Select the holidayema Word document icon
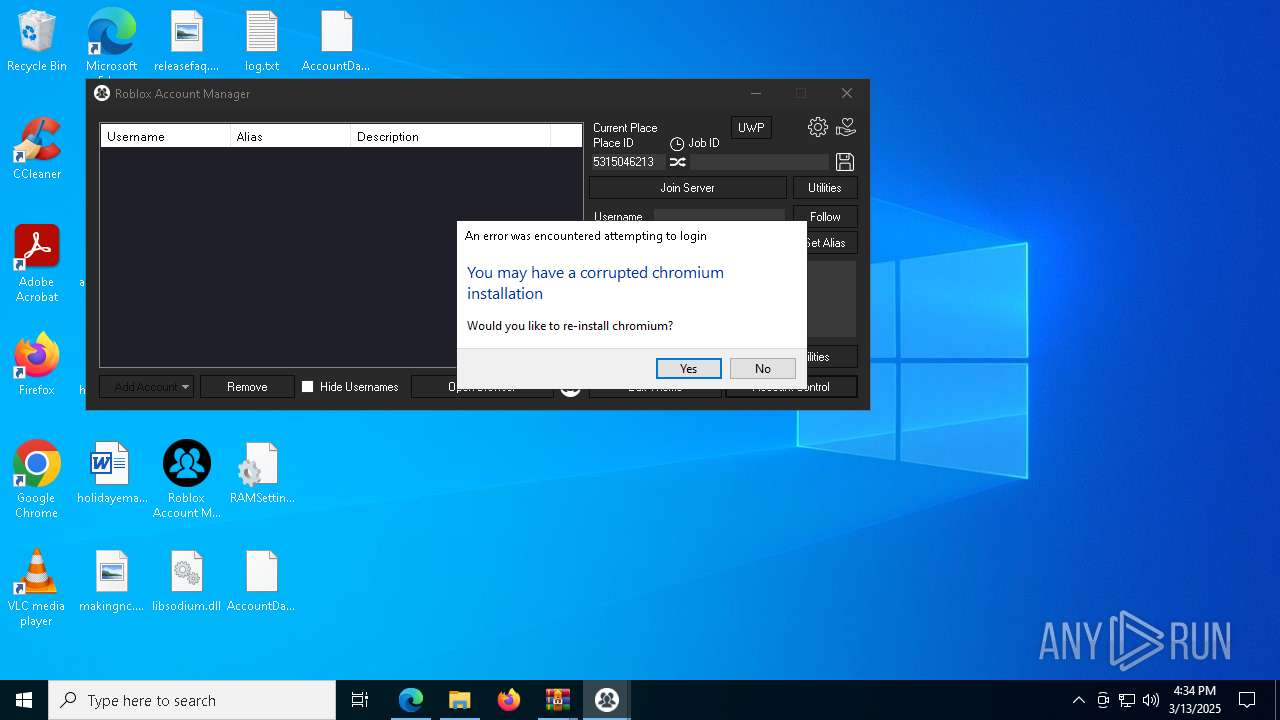Screen dimensions: 1280x720 [x=111, y=473]
